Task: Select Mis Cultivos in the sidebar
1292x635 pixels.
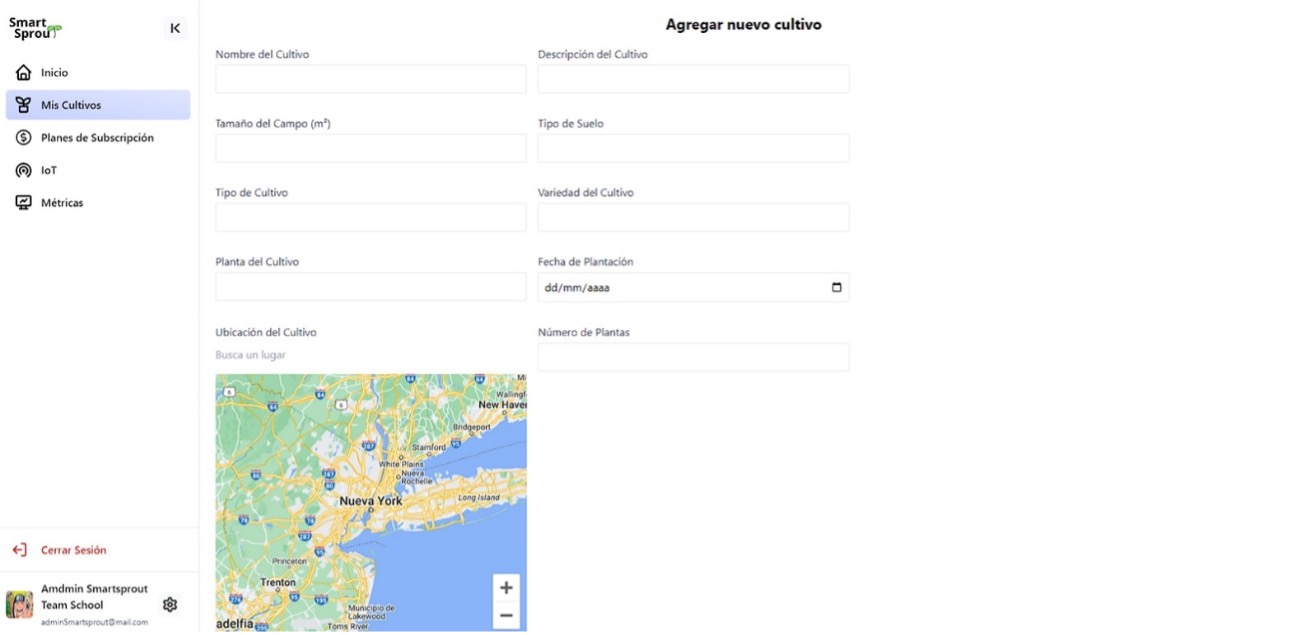Action: [x=70, y=105]
